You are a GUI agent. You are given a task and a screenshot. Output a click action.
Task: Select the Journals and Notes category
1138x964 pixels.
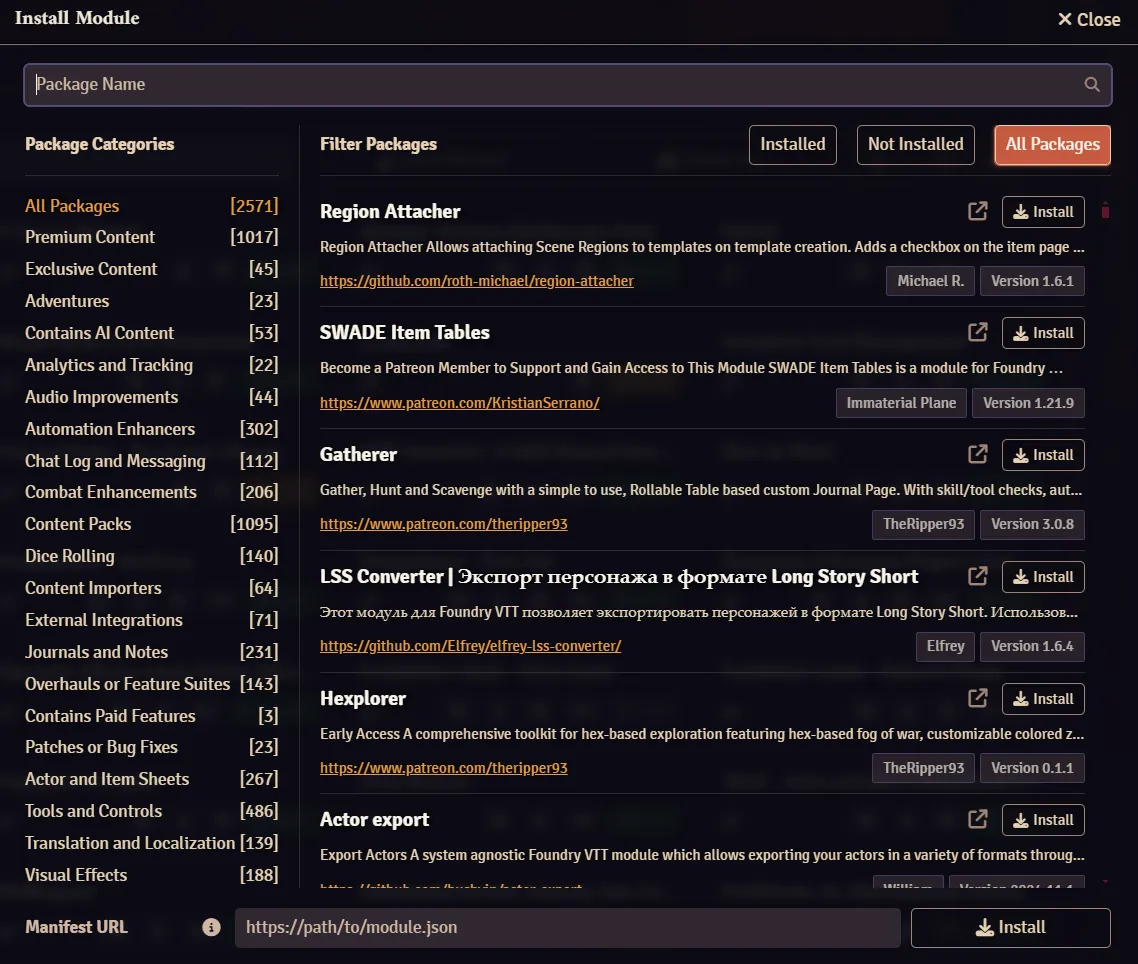(x=152, y=652)
